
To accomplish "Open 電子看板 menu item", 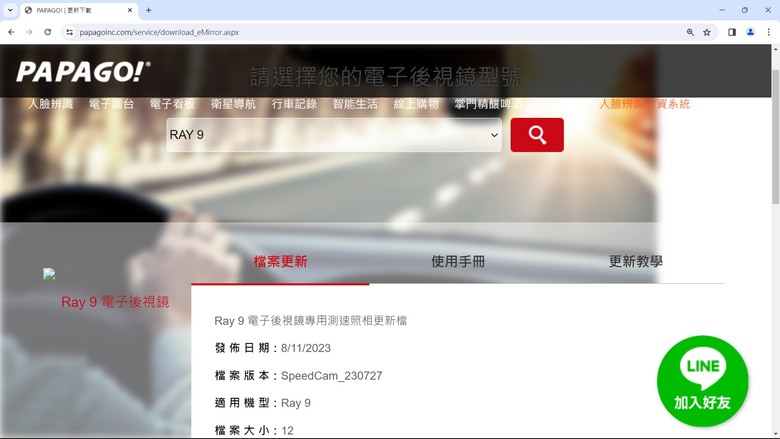I will coord(172,104).
